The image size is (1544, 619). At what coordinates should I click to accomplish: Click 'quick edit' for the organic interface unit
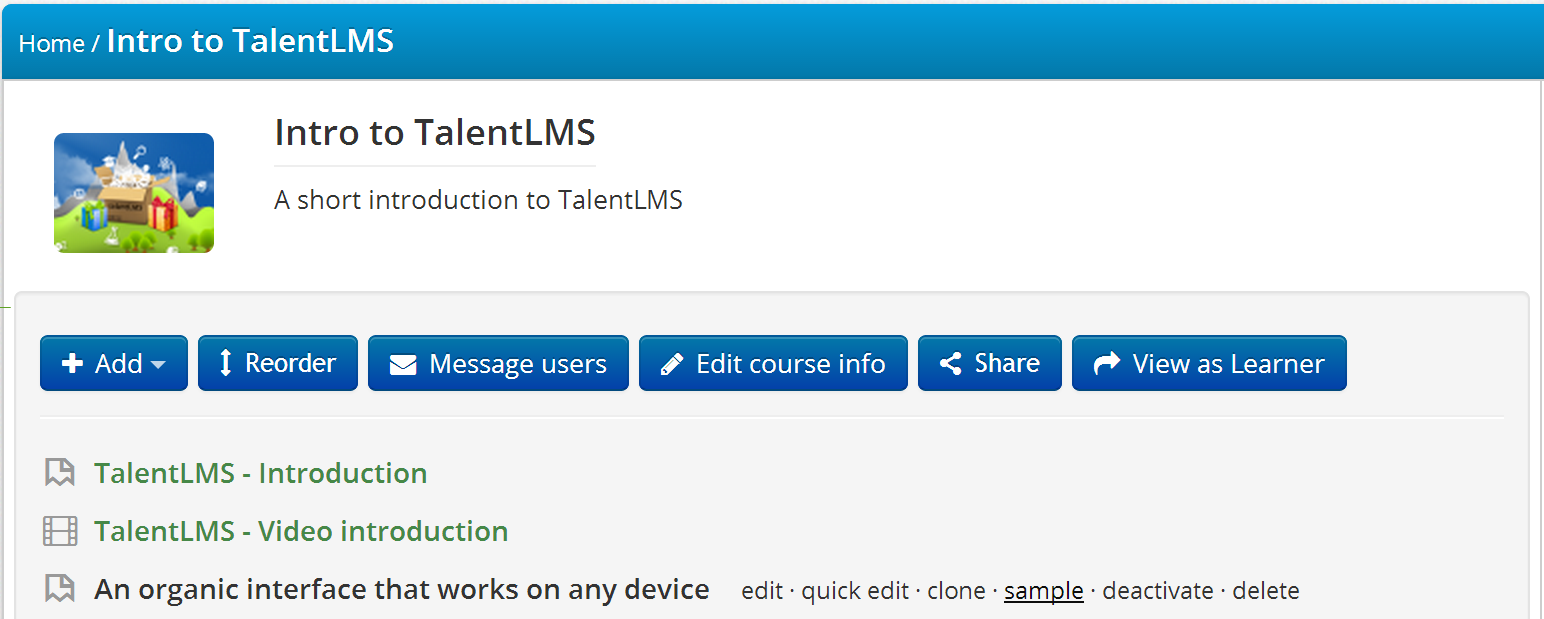tap(855, 591)
